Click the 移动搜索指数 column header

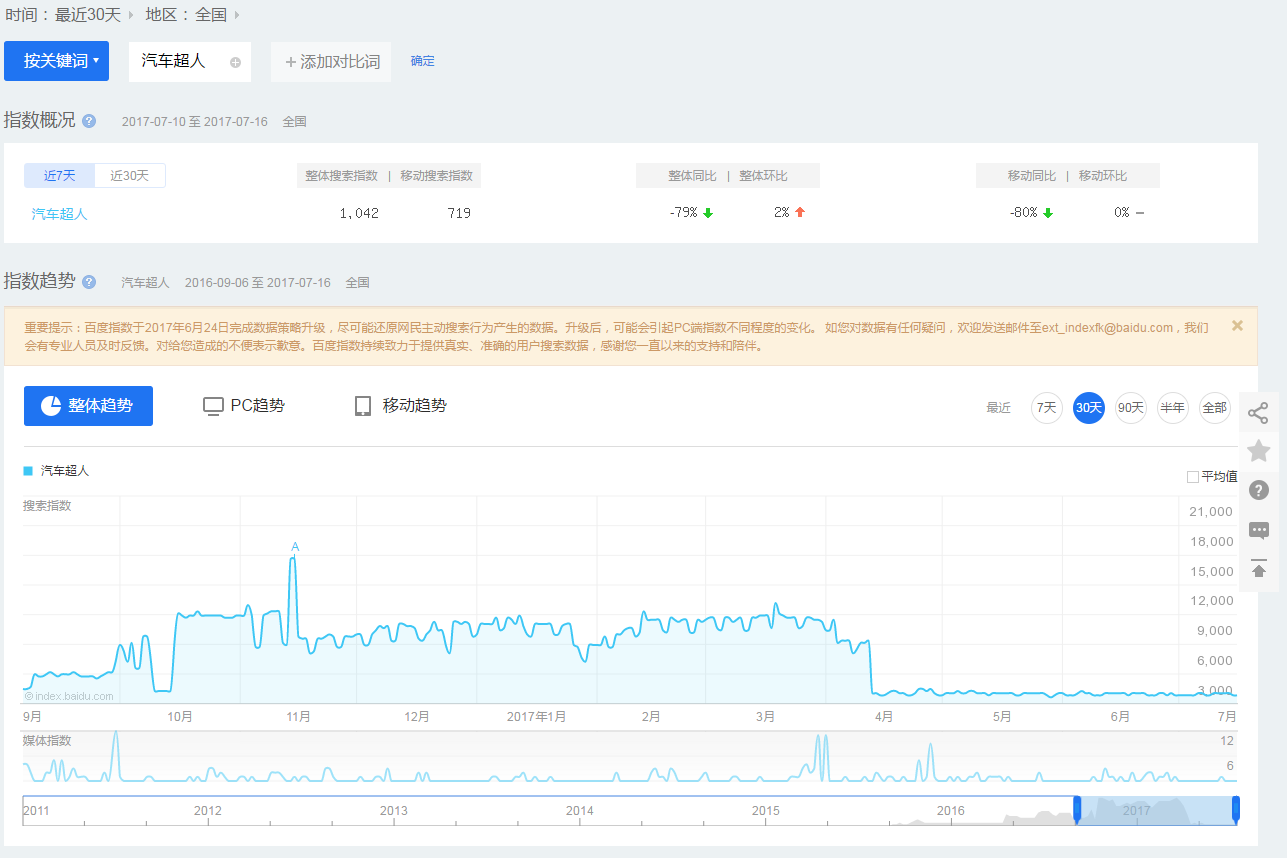pyautogui.click(x=437, y=176)
